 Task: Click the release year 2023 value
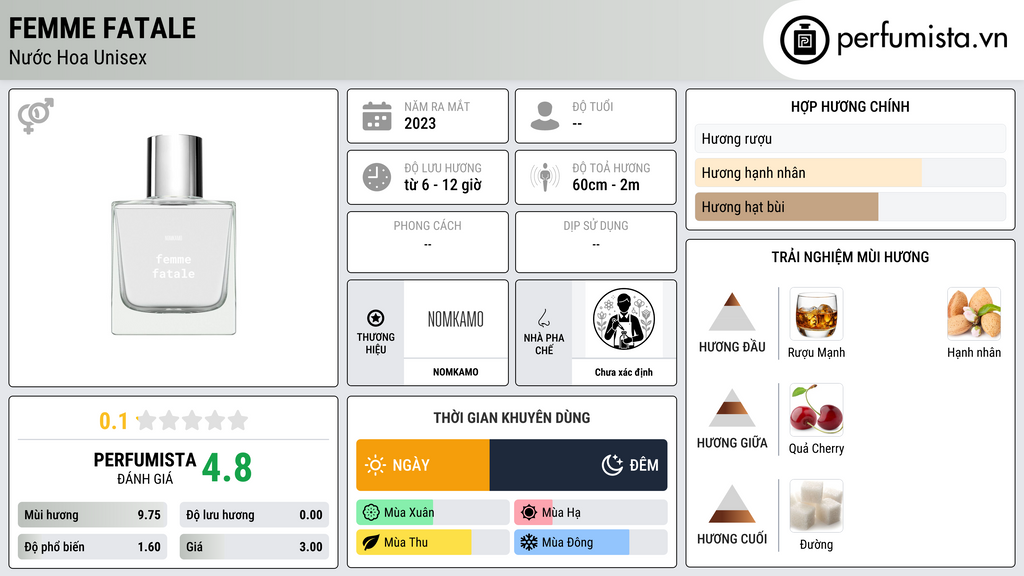click(x=420, y=123)
